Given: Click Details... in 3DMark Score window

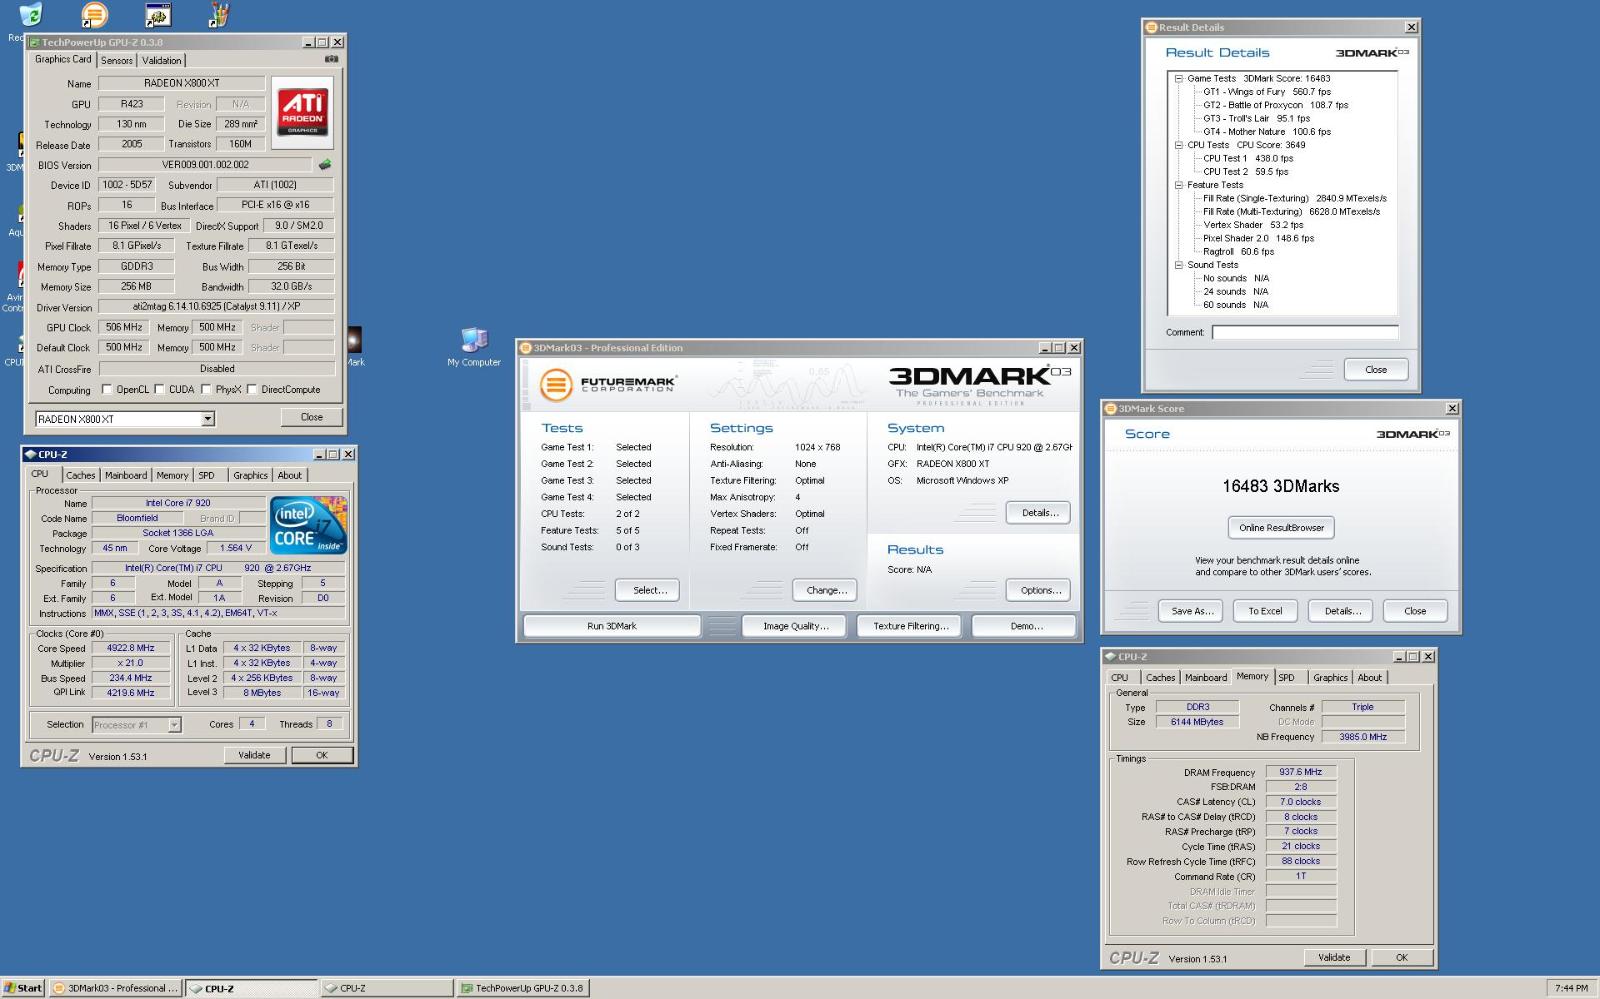Looking at the screenshot, I should [x=1342, y=611].
